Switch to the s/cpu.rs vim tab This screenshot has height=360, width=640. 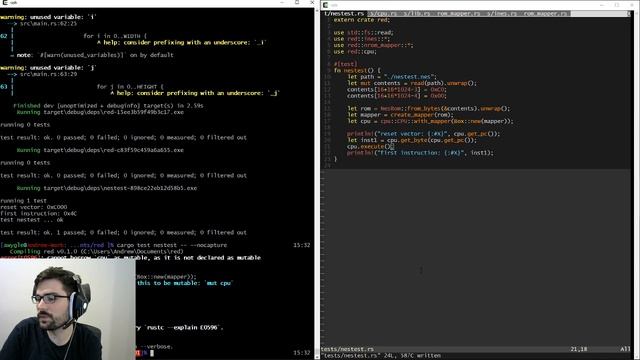tap(382, 13)
